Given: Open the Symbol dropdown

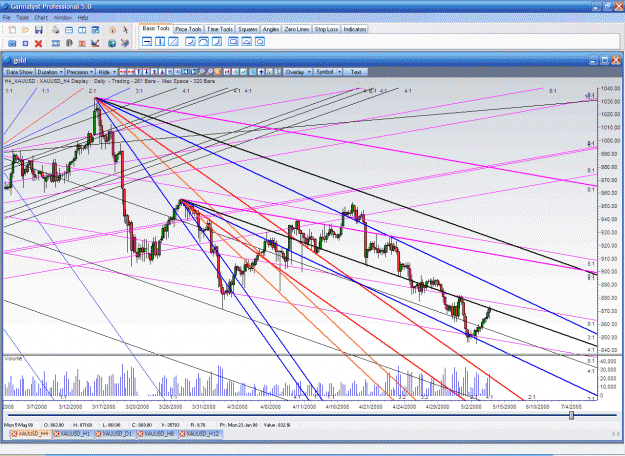Looking at the screenshot, I should coord(328,72).
